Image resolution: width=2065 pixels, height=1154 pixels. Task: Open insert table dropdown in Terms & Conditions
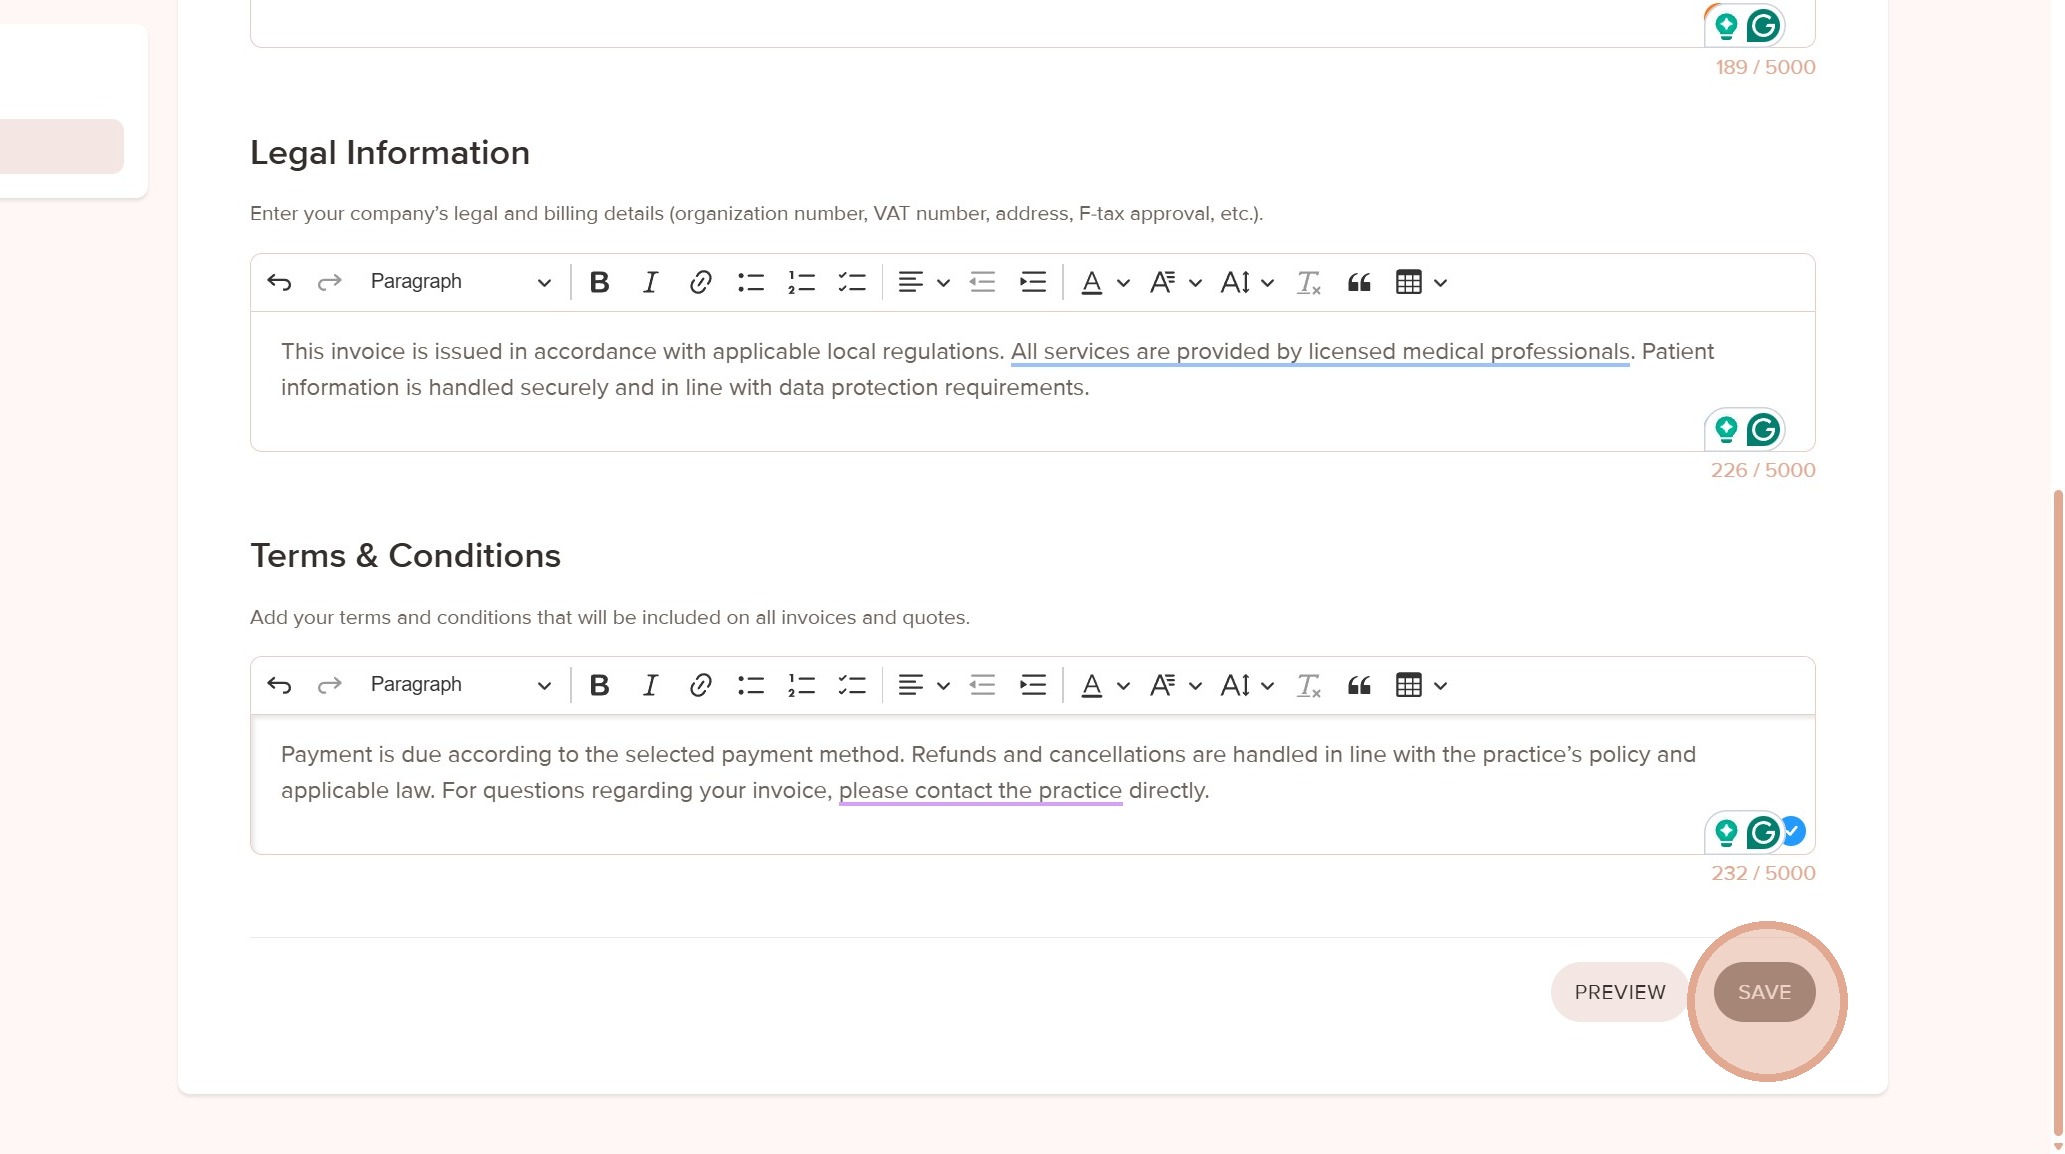pos(1421,686)
